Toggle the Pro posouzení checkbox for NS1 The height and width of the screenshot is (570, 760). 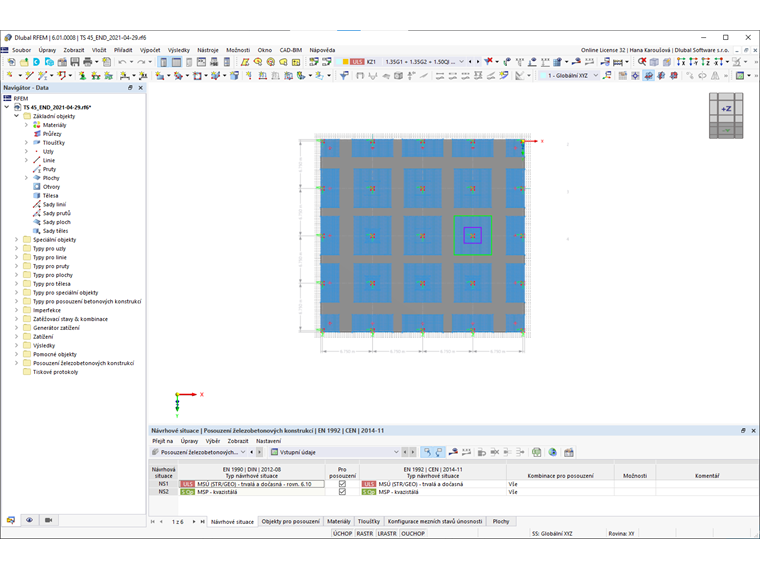(342, 484)
